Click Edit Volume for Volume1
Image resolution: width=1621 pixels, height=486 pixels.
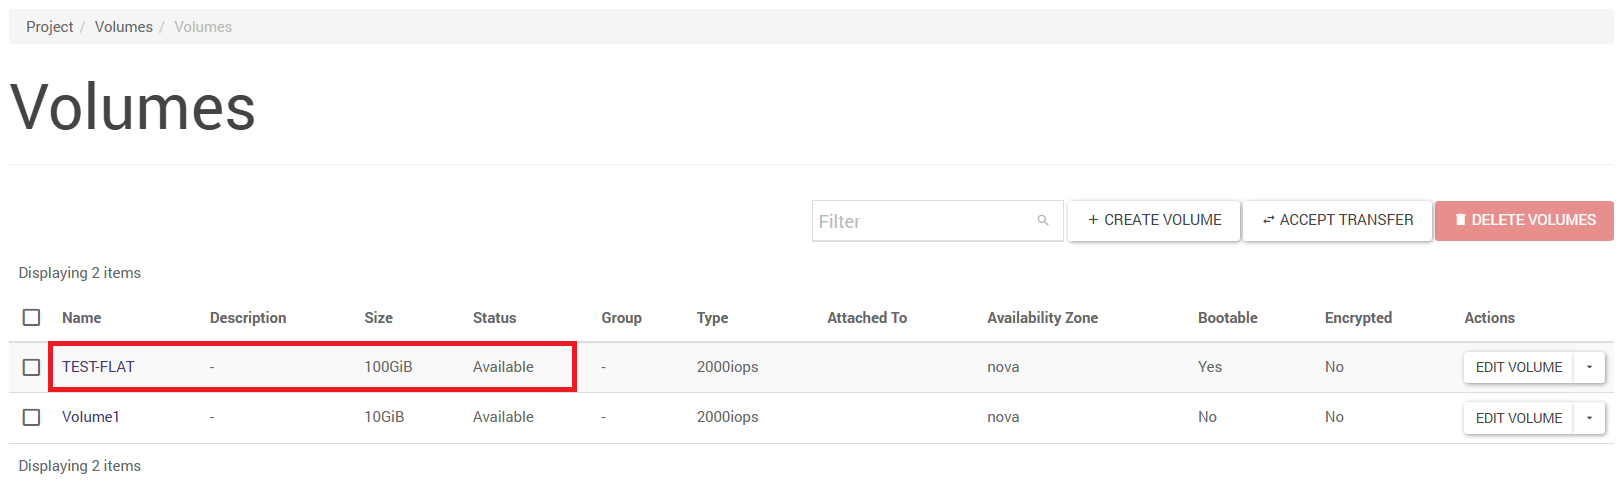coord(1518,418)
